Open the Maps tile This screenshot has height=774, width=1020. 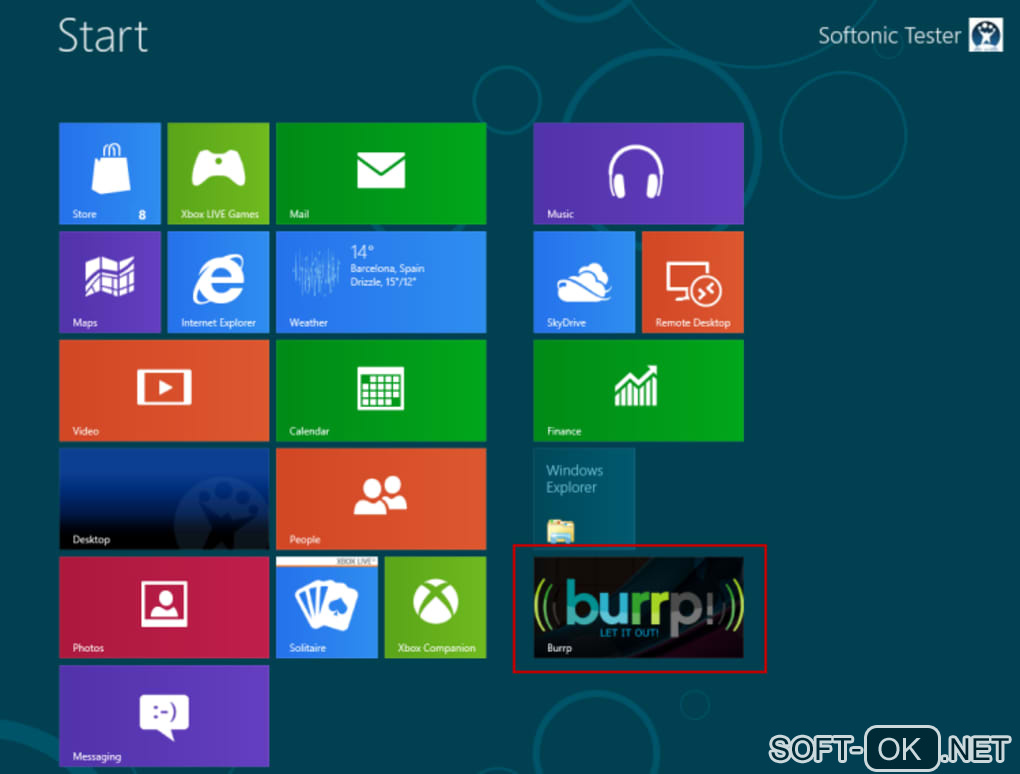(x=110, y=282)
